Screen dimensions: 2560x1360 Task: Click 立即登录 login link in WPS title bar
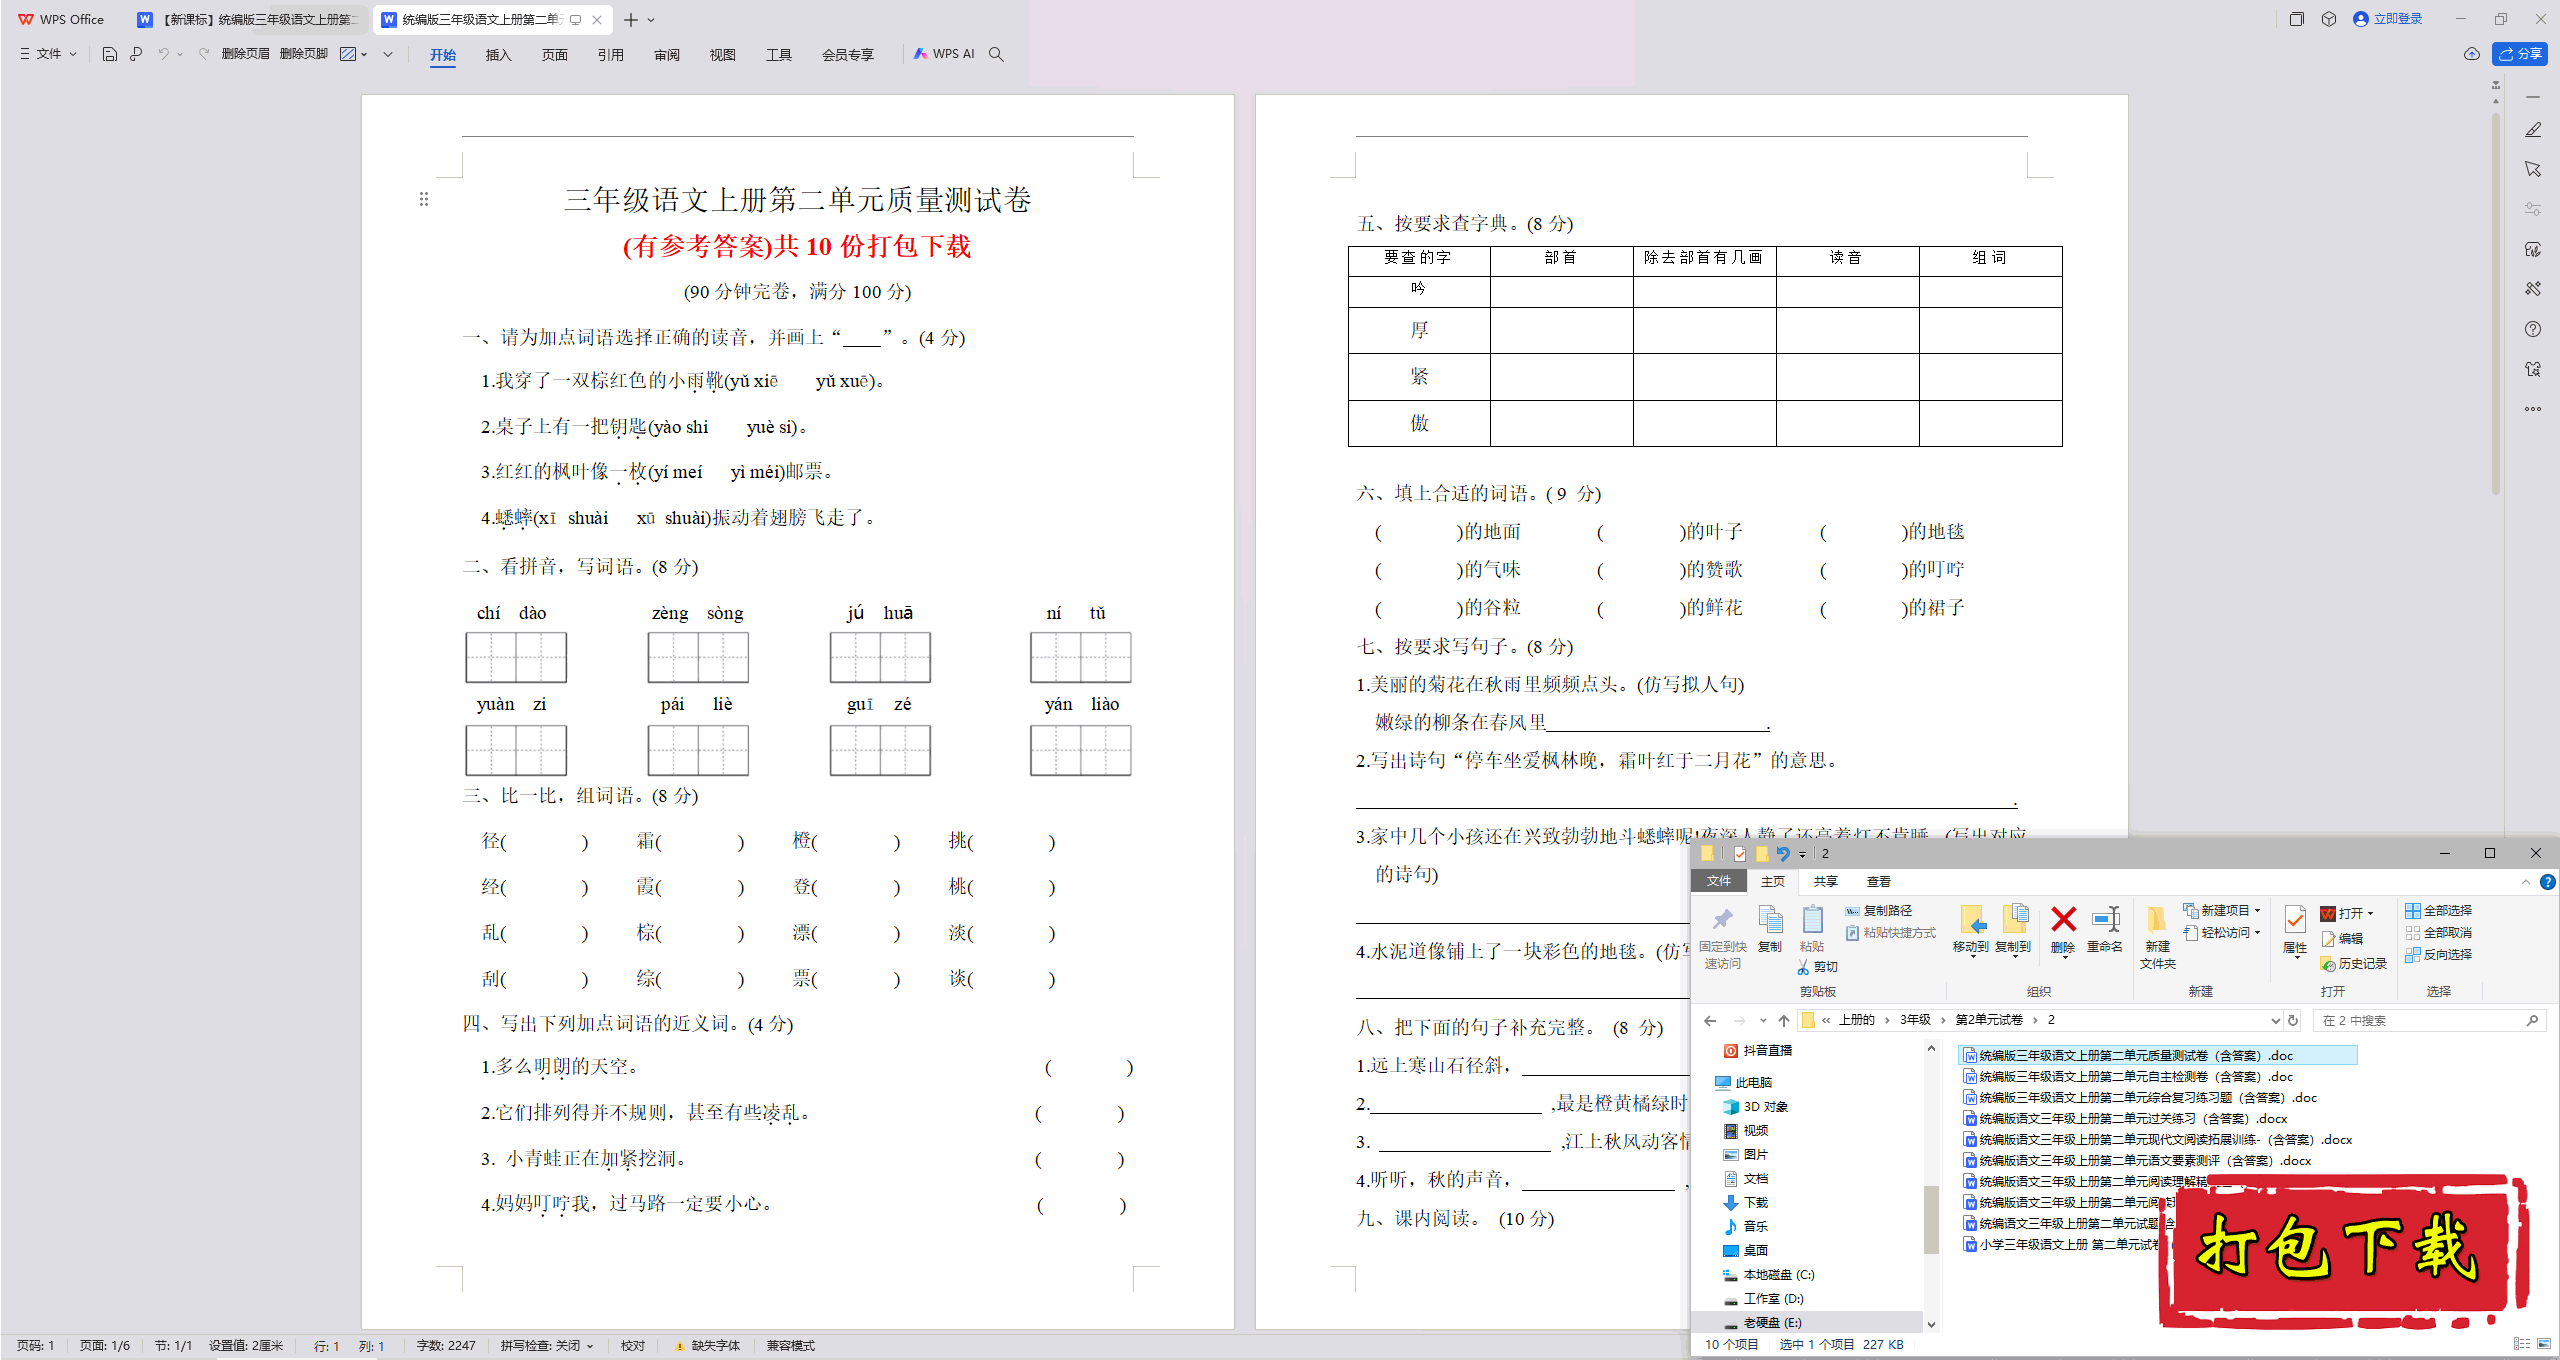coord(2388,19)
